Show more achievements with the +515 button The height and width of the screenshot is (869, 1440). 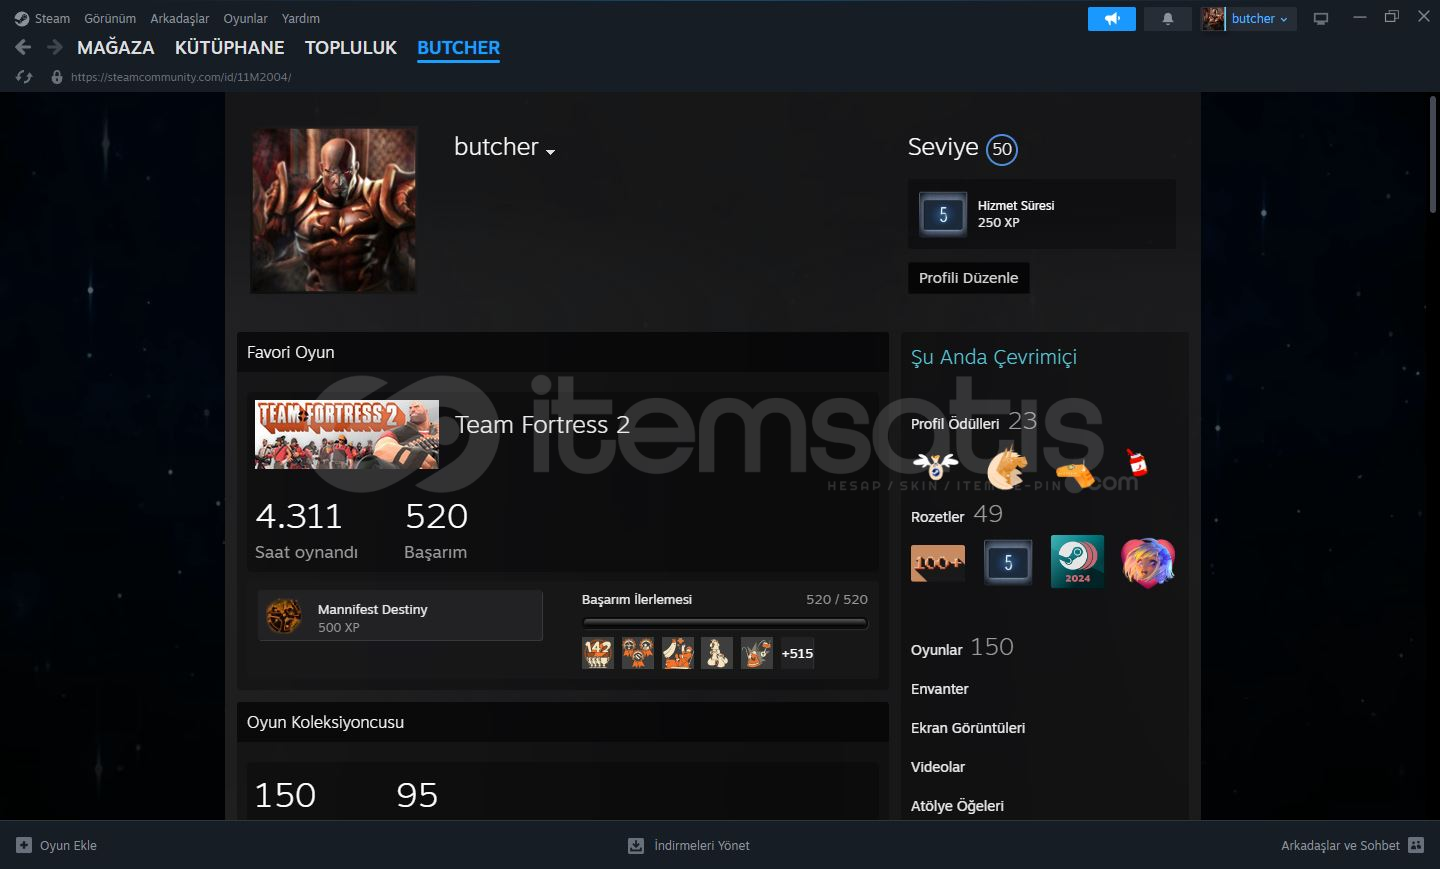pyautogui.click(x=797, y=653)
